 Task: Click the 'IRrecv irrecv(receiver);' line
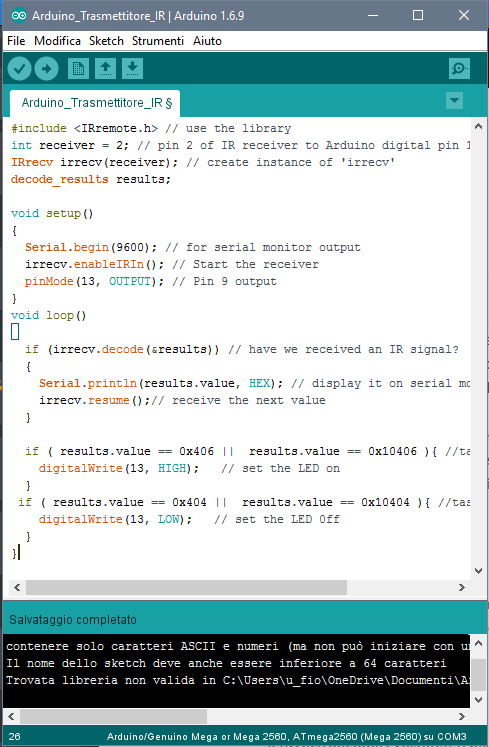coord(203,162)
